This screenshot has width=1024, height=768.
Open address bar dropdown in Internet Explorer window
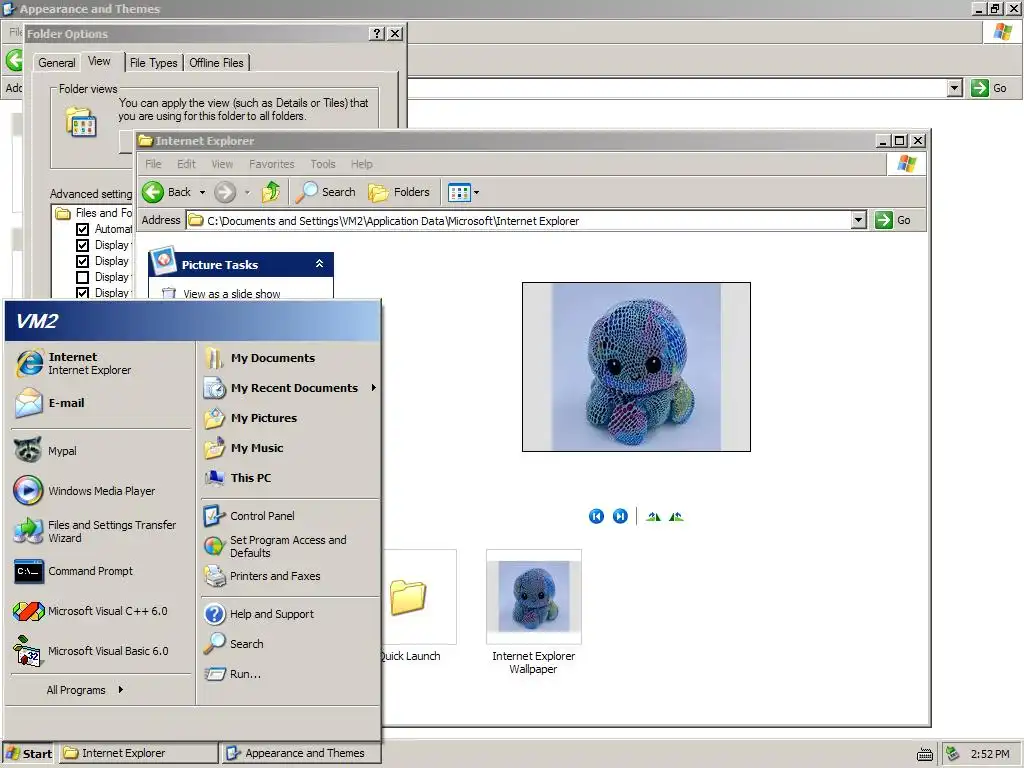[x=859, y=220]
